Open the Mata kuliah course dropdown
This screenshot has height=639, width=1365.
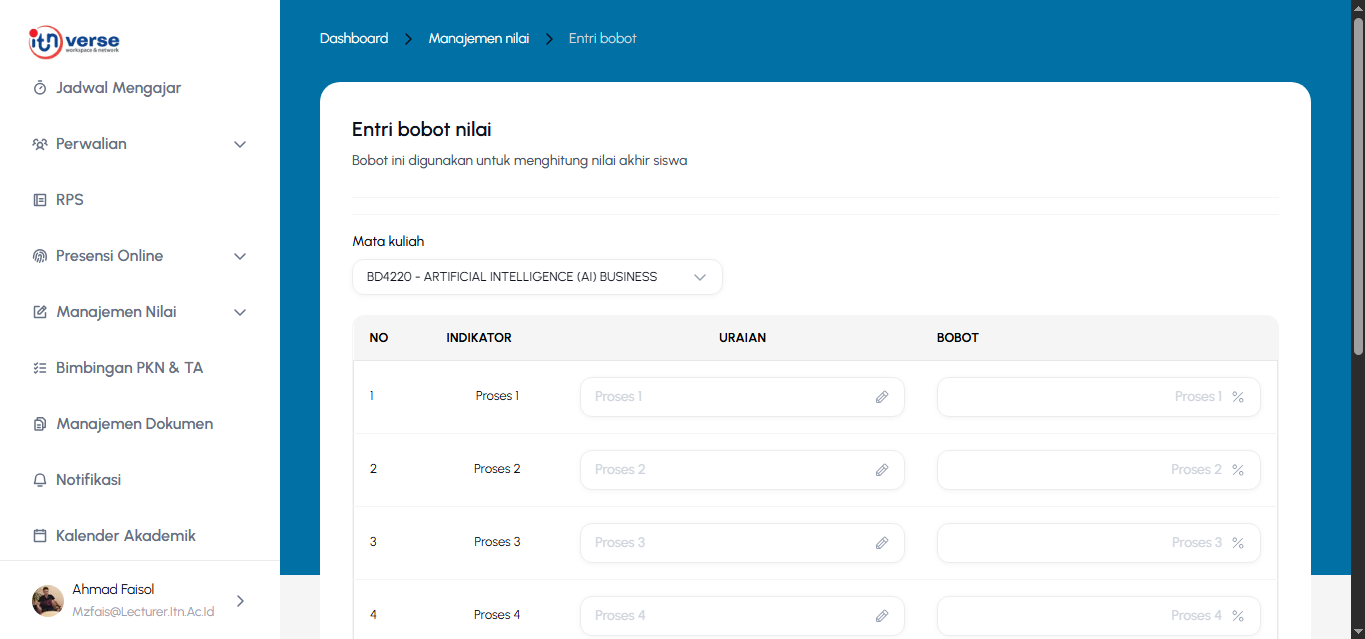coord(537,277)
